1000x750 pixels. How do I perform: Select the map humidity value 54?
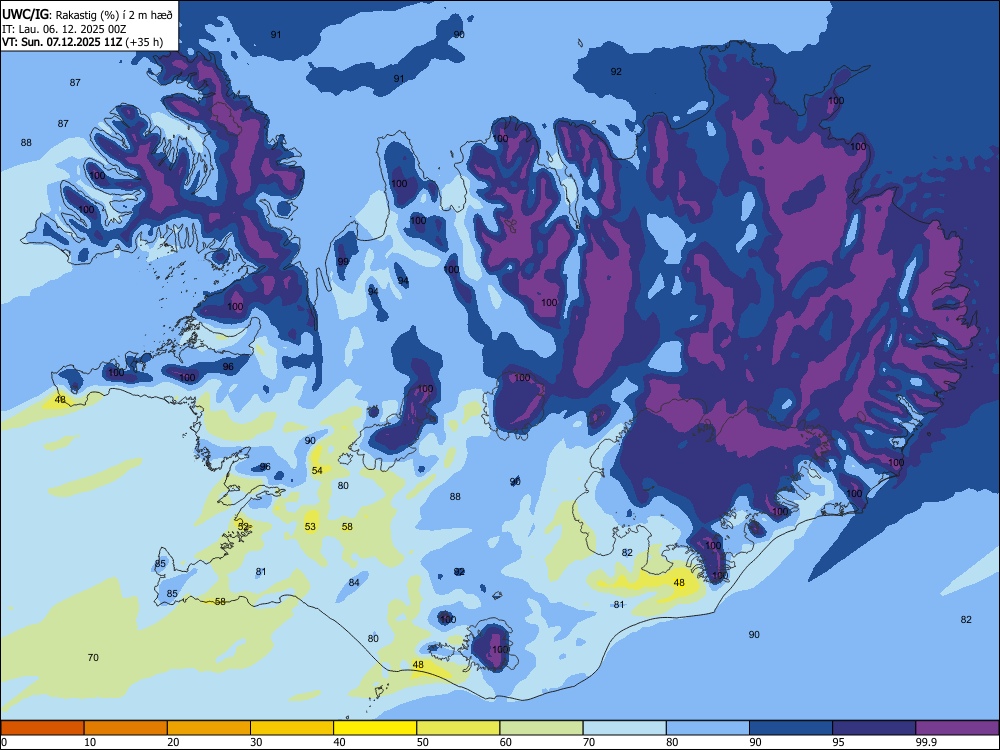pos(317,471)
